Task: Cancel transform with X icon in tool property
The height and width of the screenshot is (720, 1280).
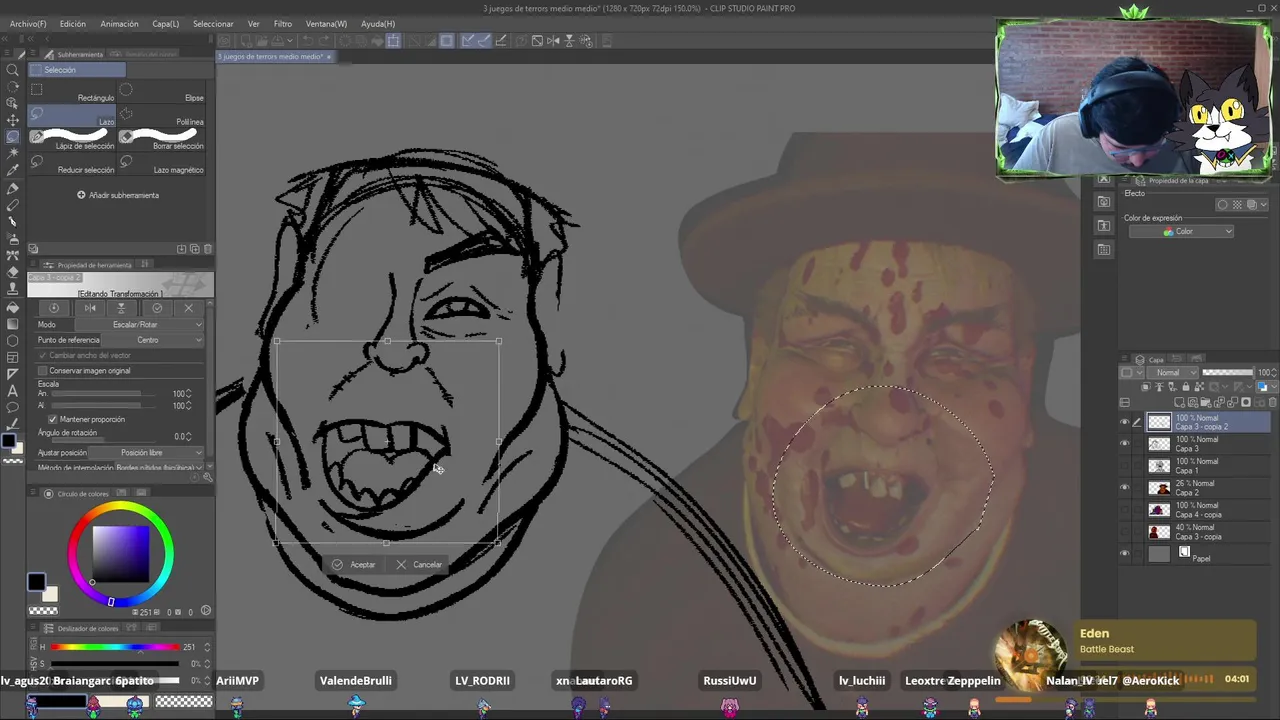Action: (x=189, y=308)
